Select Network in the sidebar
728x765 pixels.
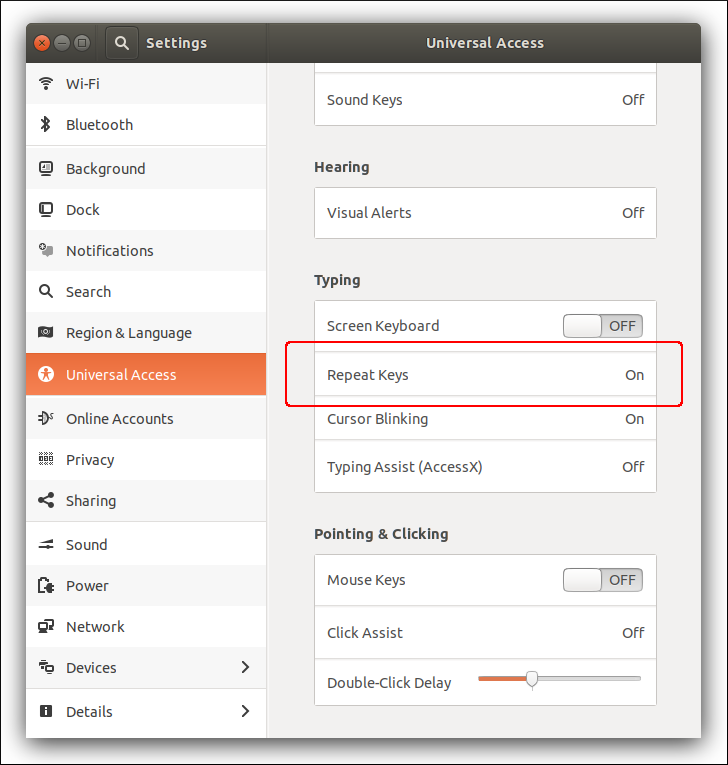(146, 626)
